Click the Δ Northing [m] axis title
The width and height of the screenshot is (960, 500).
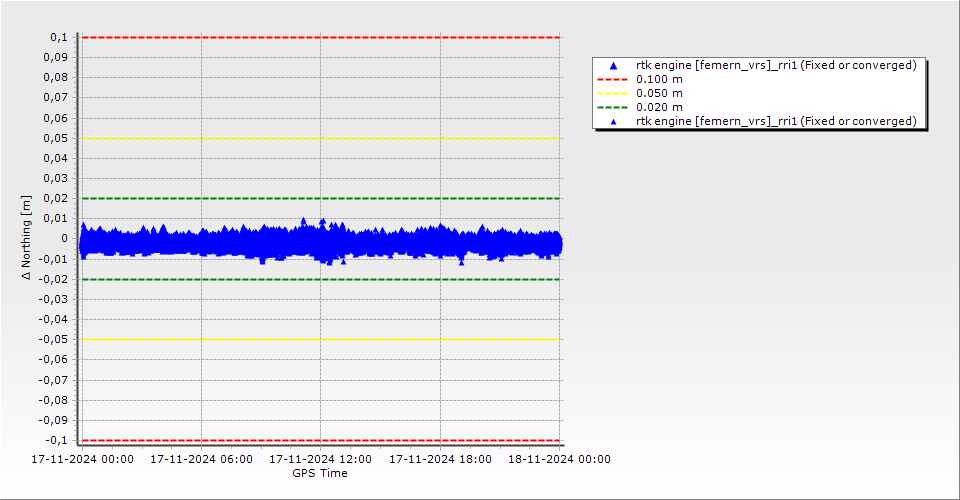coord(27,238)
